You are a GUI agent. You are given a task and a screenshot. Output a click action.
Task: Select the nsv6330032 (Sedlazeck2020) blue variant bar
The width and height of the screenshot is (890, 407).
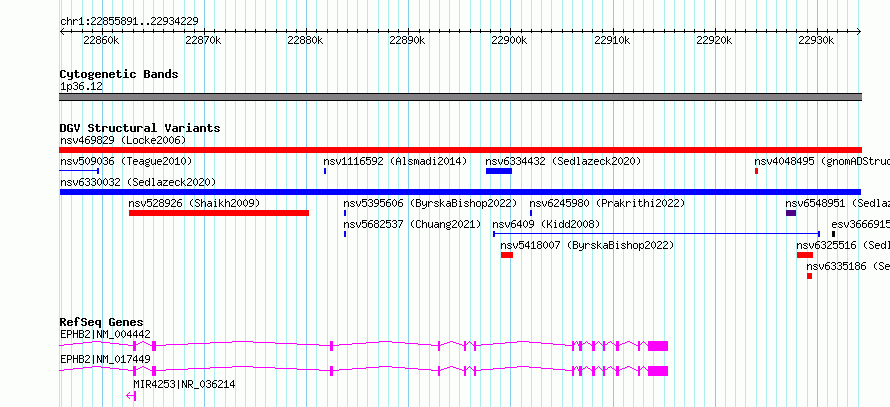pos(460,192)
